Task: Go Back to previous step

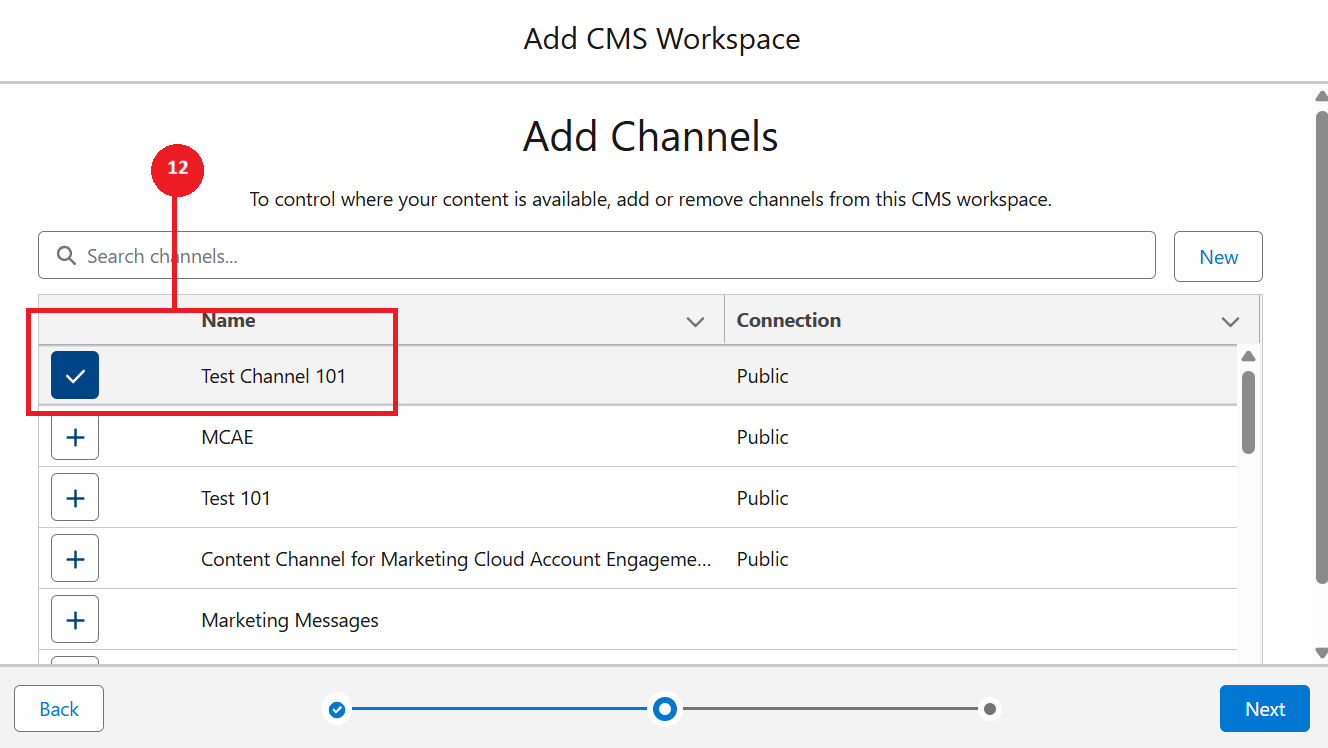Action: coord(59,709)
